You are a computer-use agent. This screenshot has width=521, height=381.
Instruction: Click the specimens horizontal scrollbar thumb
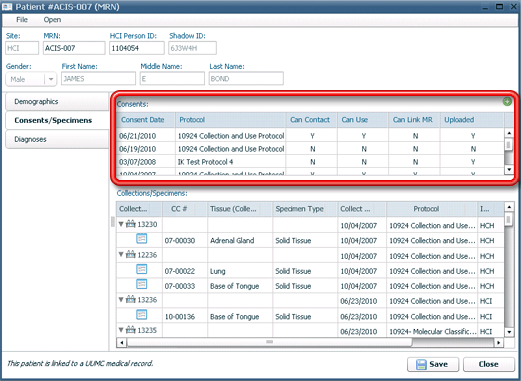269,342
